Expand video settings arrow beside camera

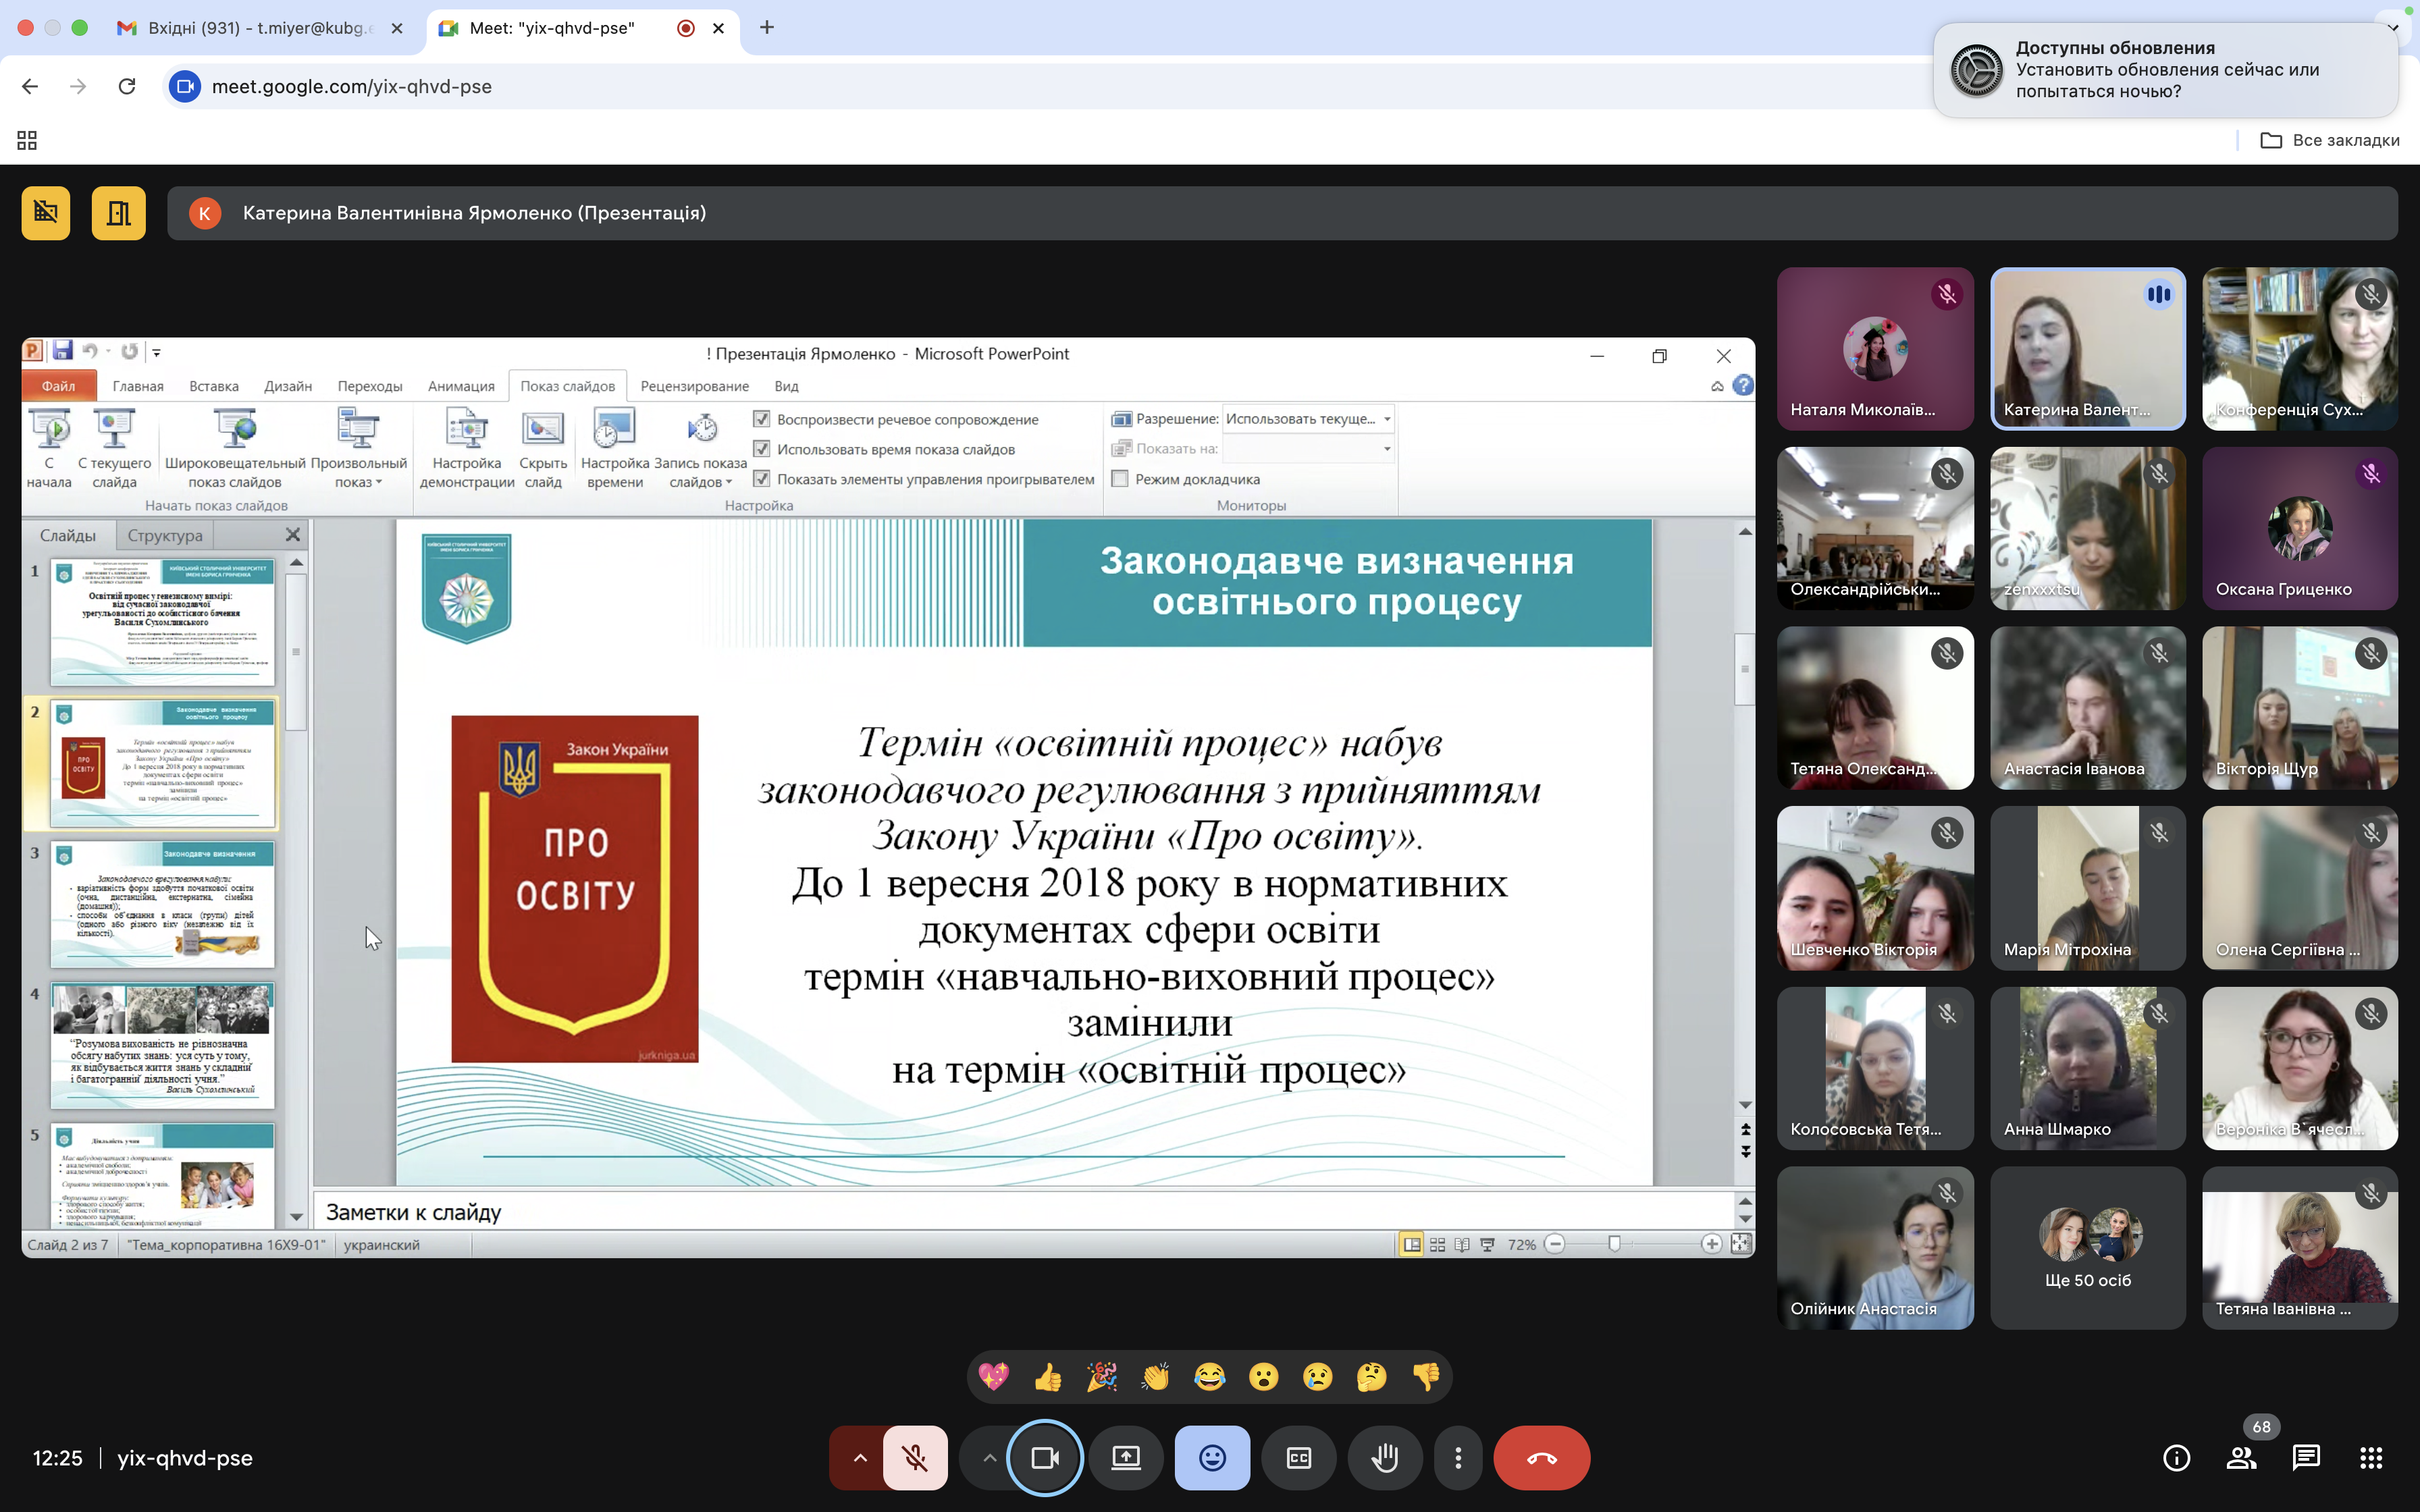[x=988, y=1458]
